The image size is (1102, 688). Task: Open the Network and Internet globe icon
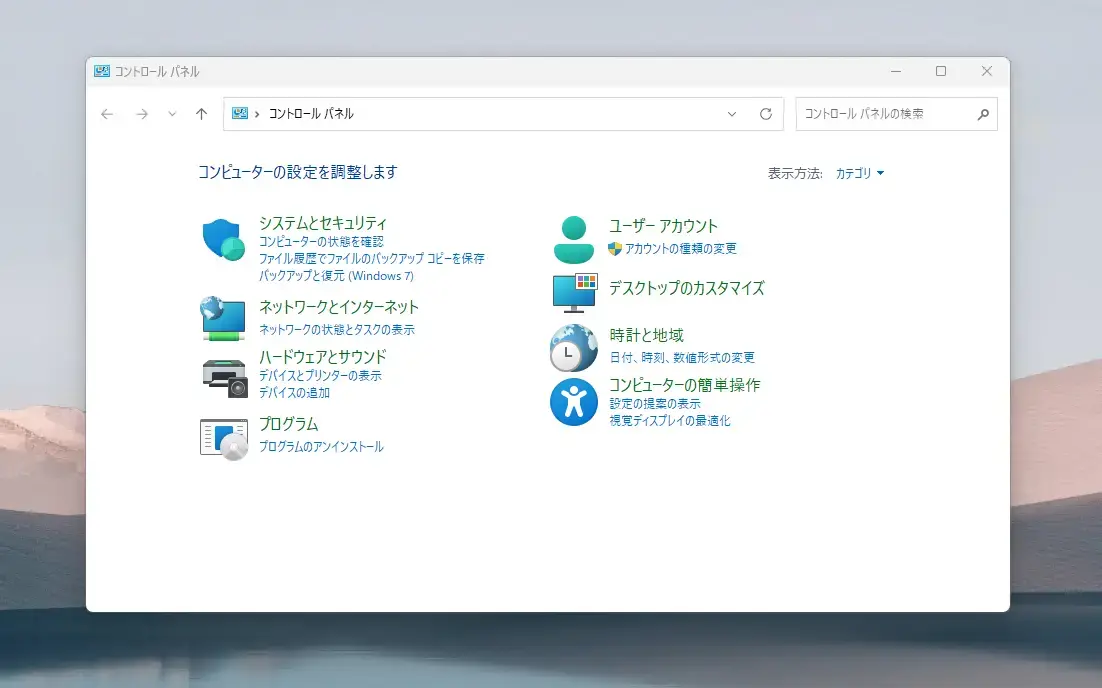(223, 318)
